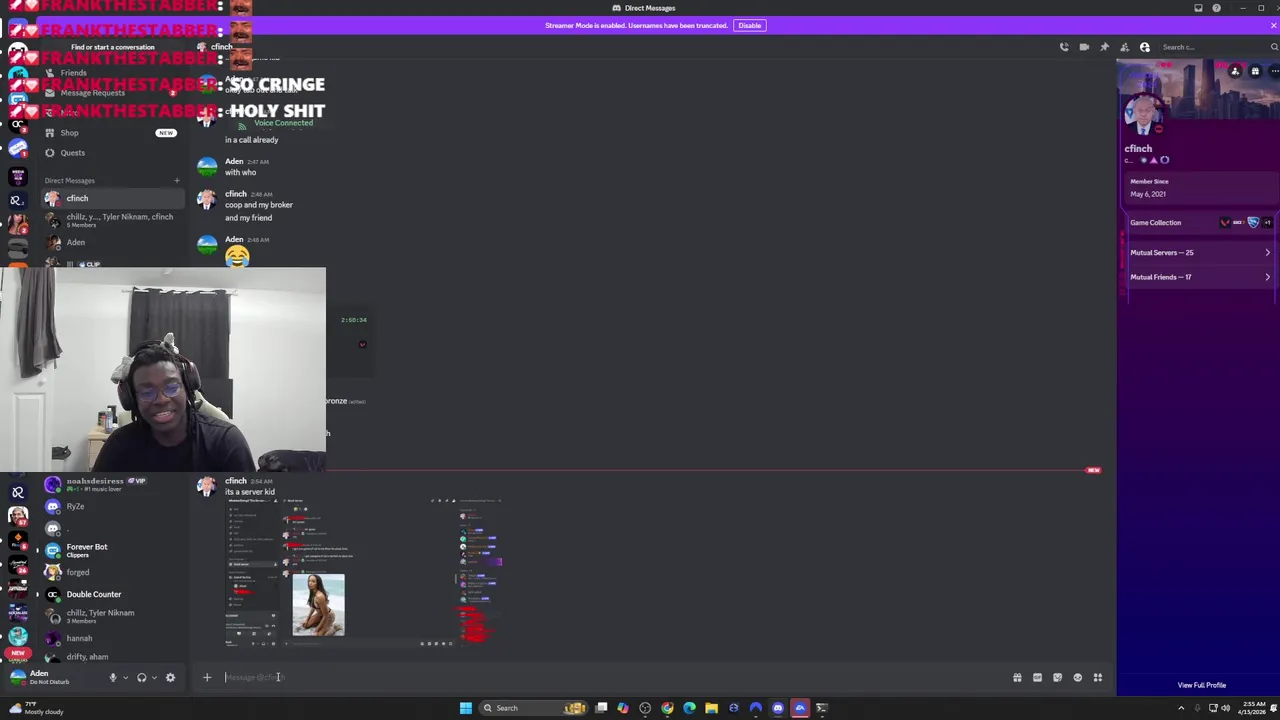Open File Explorer from taskbar
1280x720 pixels.
coord(711,708)
